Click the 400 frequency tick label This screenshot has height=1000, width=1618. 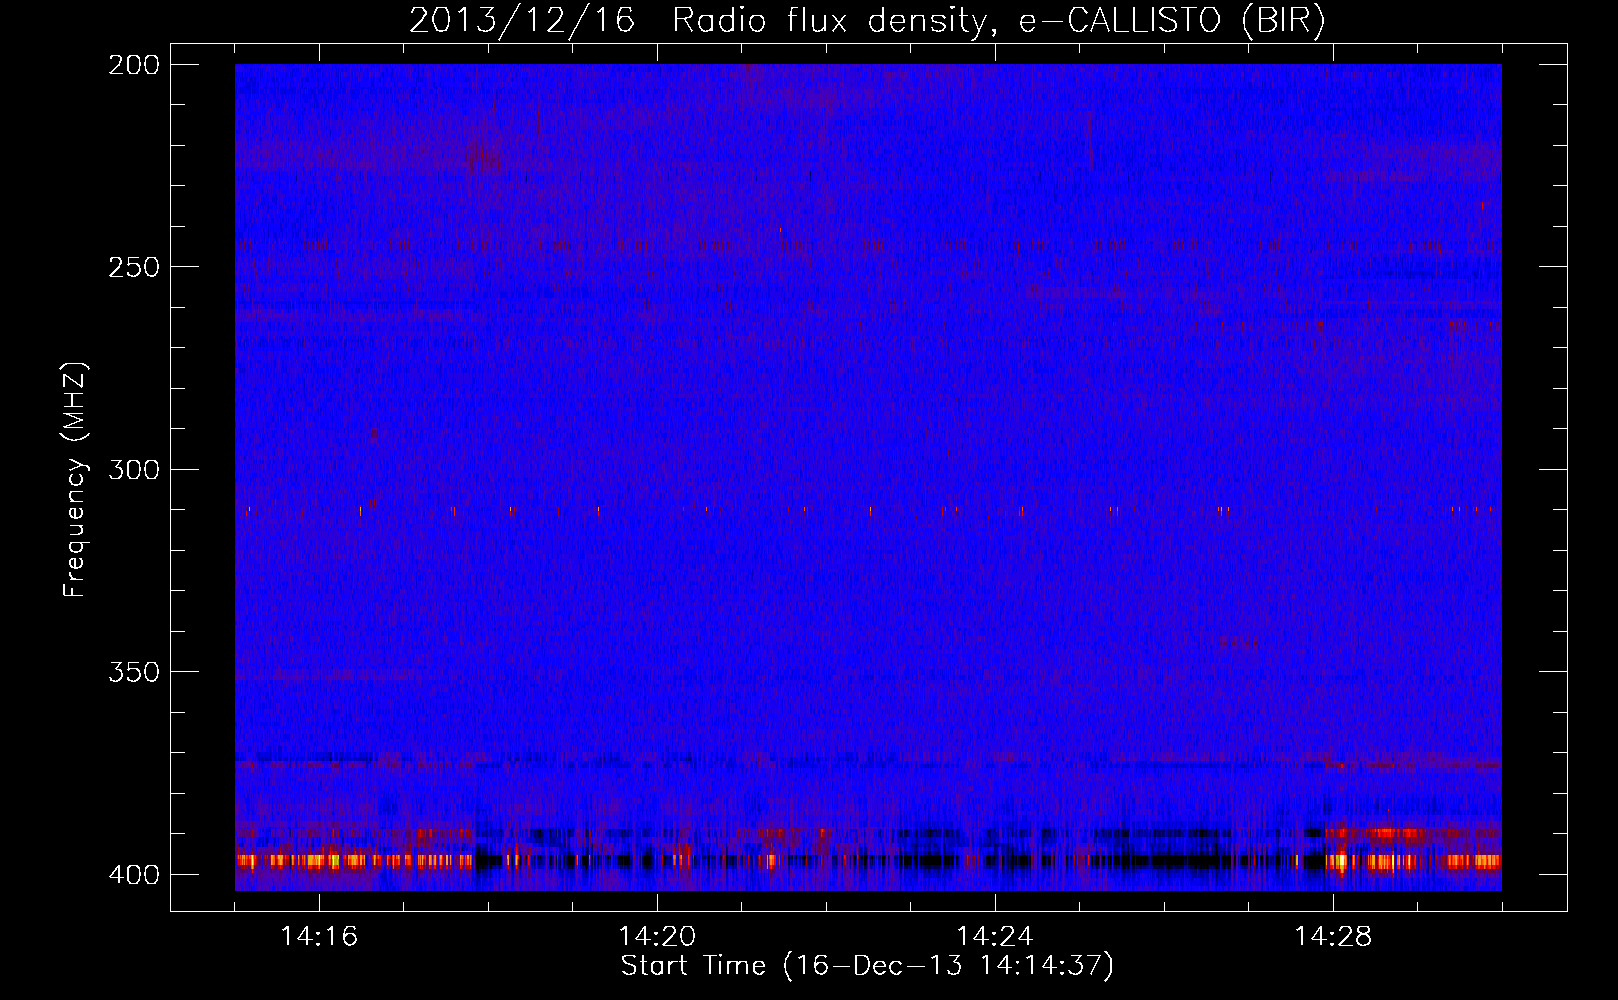134,875
